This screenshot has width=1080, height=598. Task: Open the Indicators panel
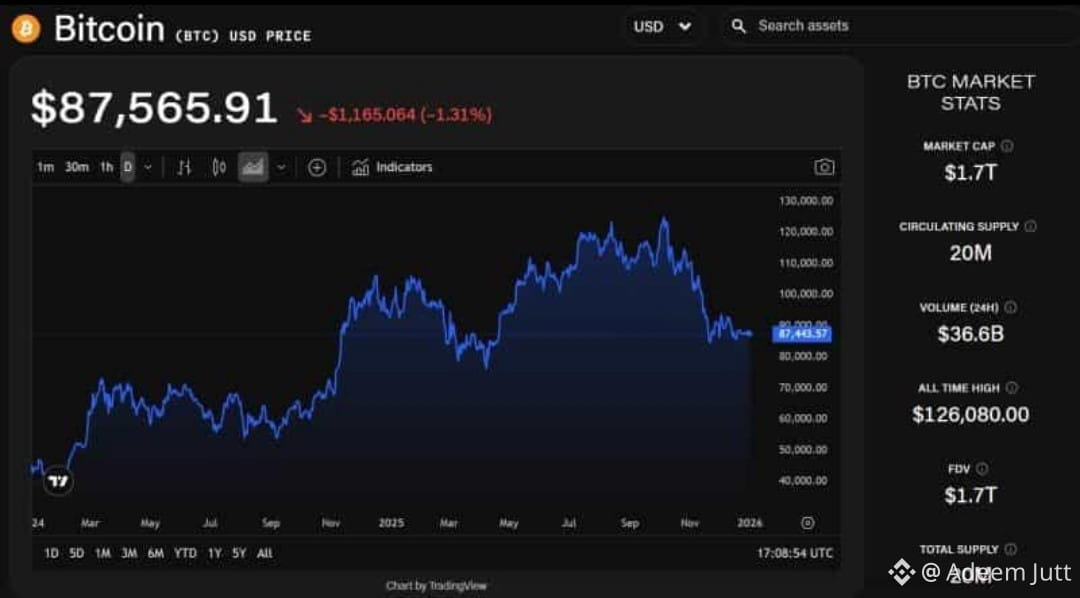[x=392, y=167]
